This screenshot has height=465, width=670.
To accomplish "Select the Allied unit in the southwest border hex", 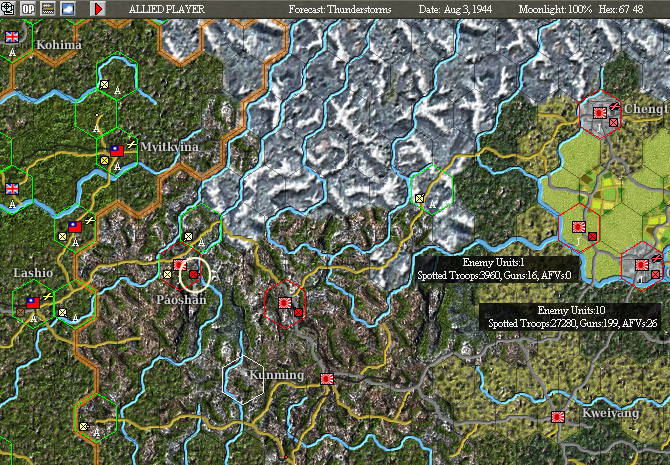I will click(84, 426).
